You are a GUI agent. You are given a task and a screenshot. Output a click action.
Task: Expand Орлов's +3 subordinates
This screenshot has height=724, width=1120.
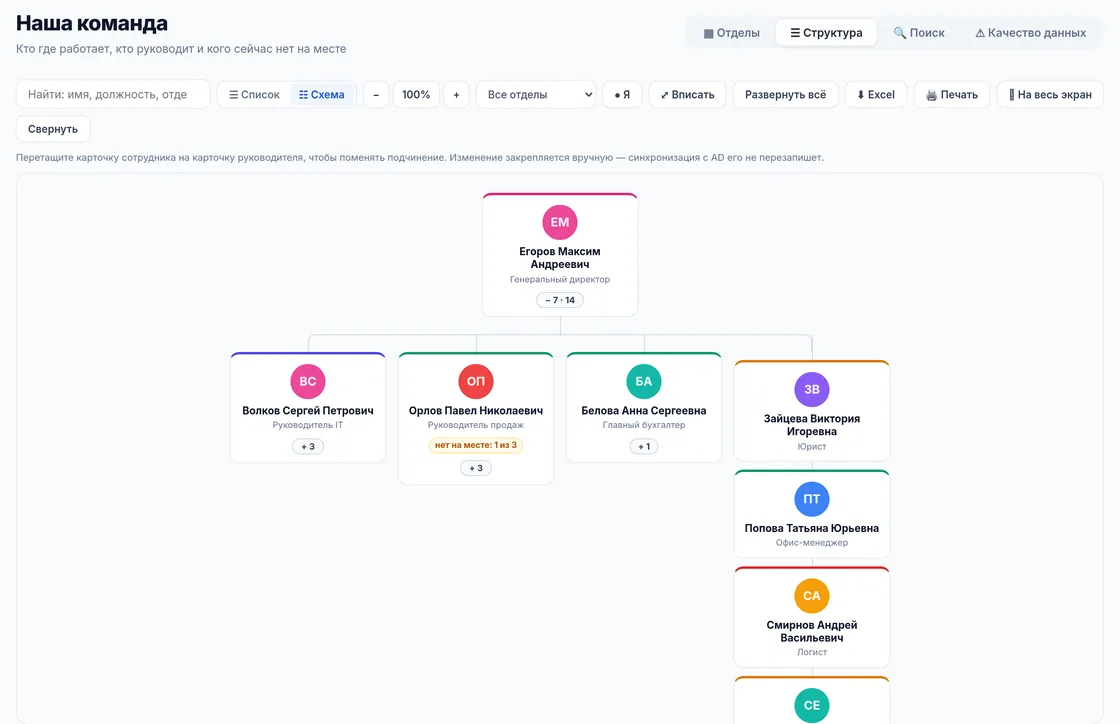click(476, 468)
